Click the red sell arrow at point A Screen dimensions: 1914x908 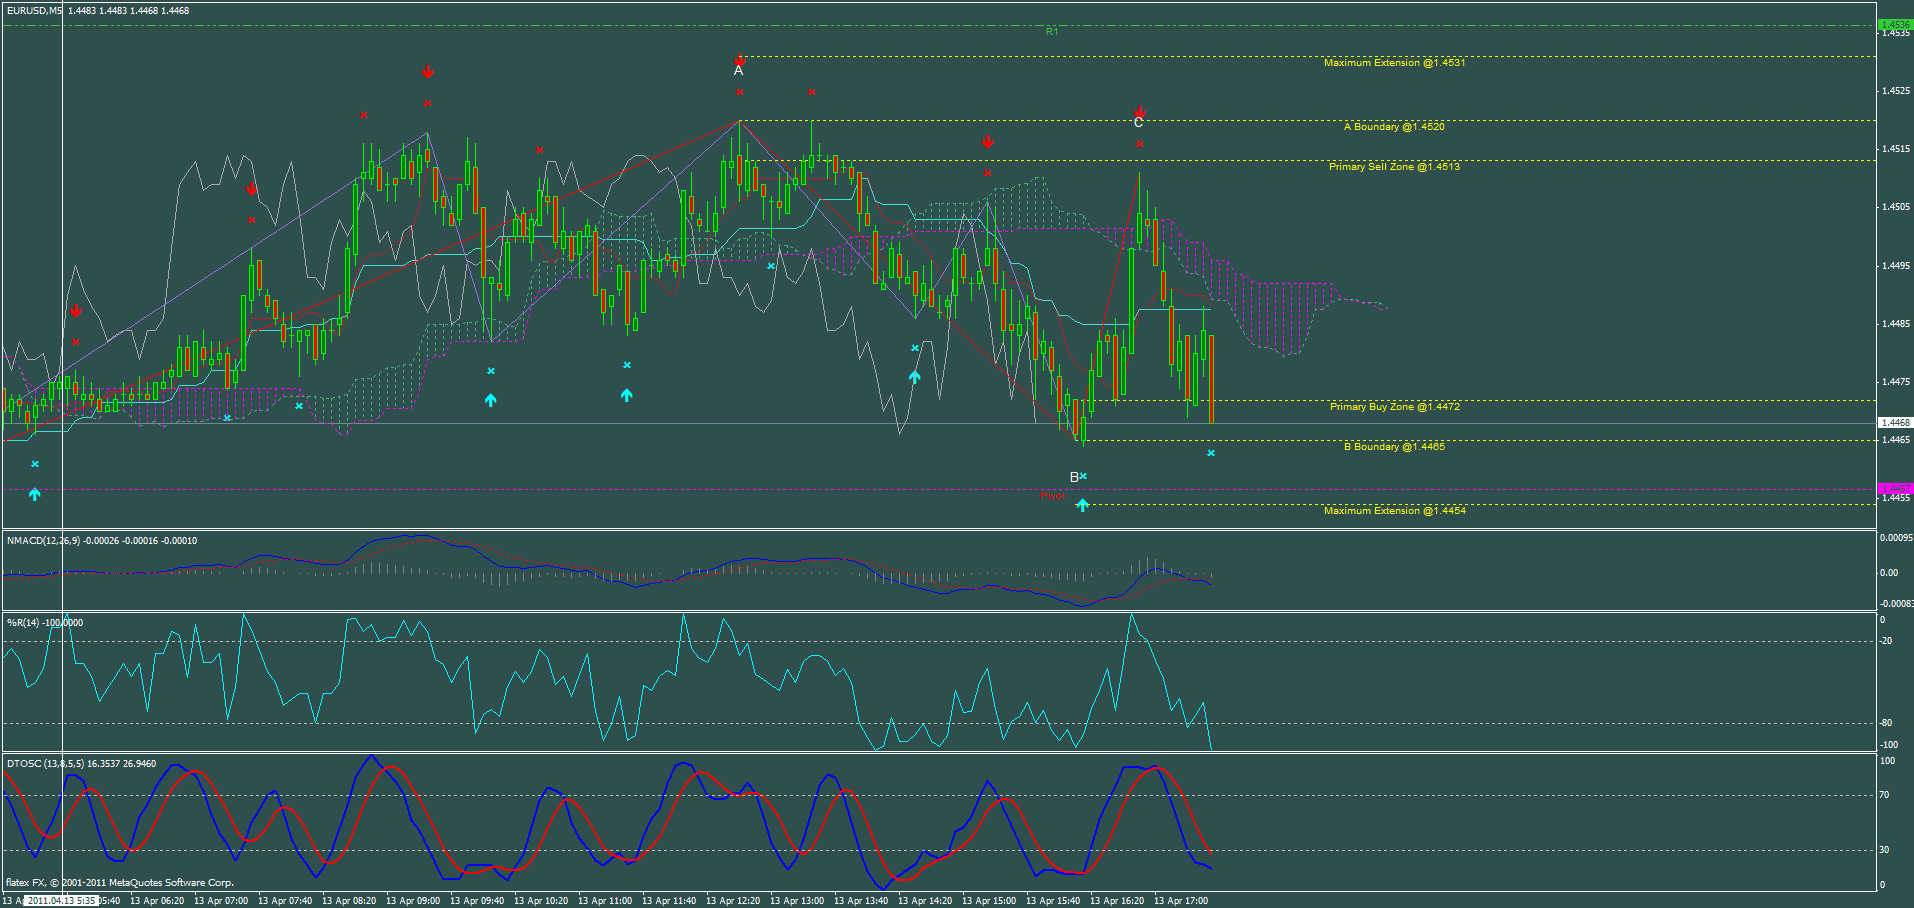[x=739, y=60]
